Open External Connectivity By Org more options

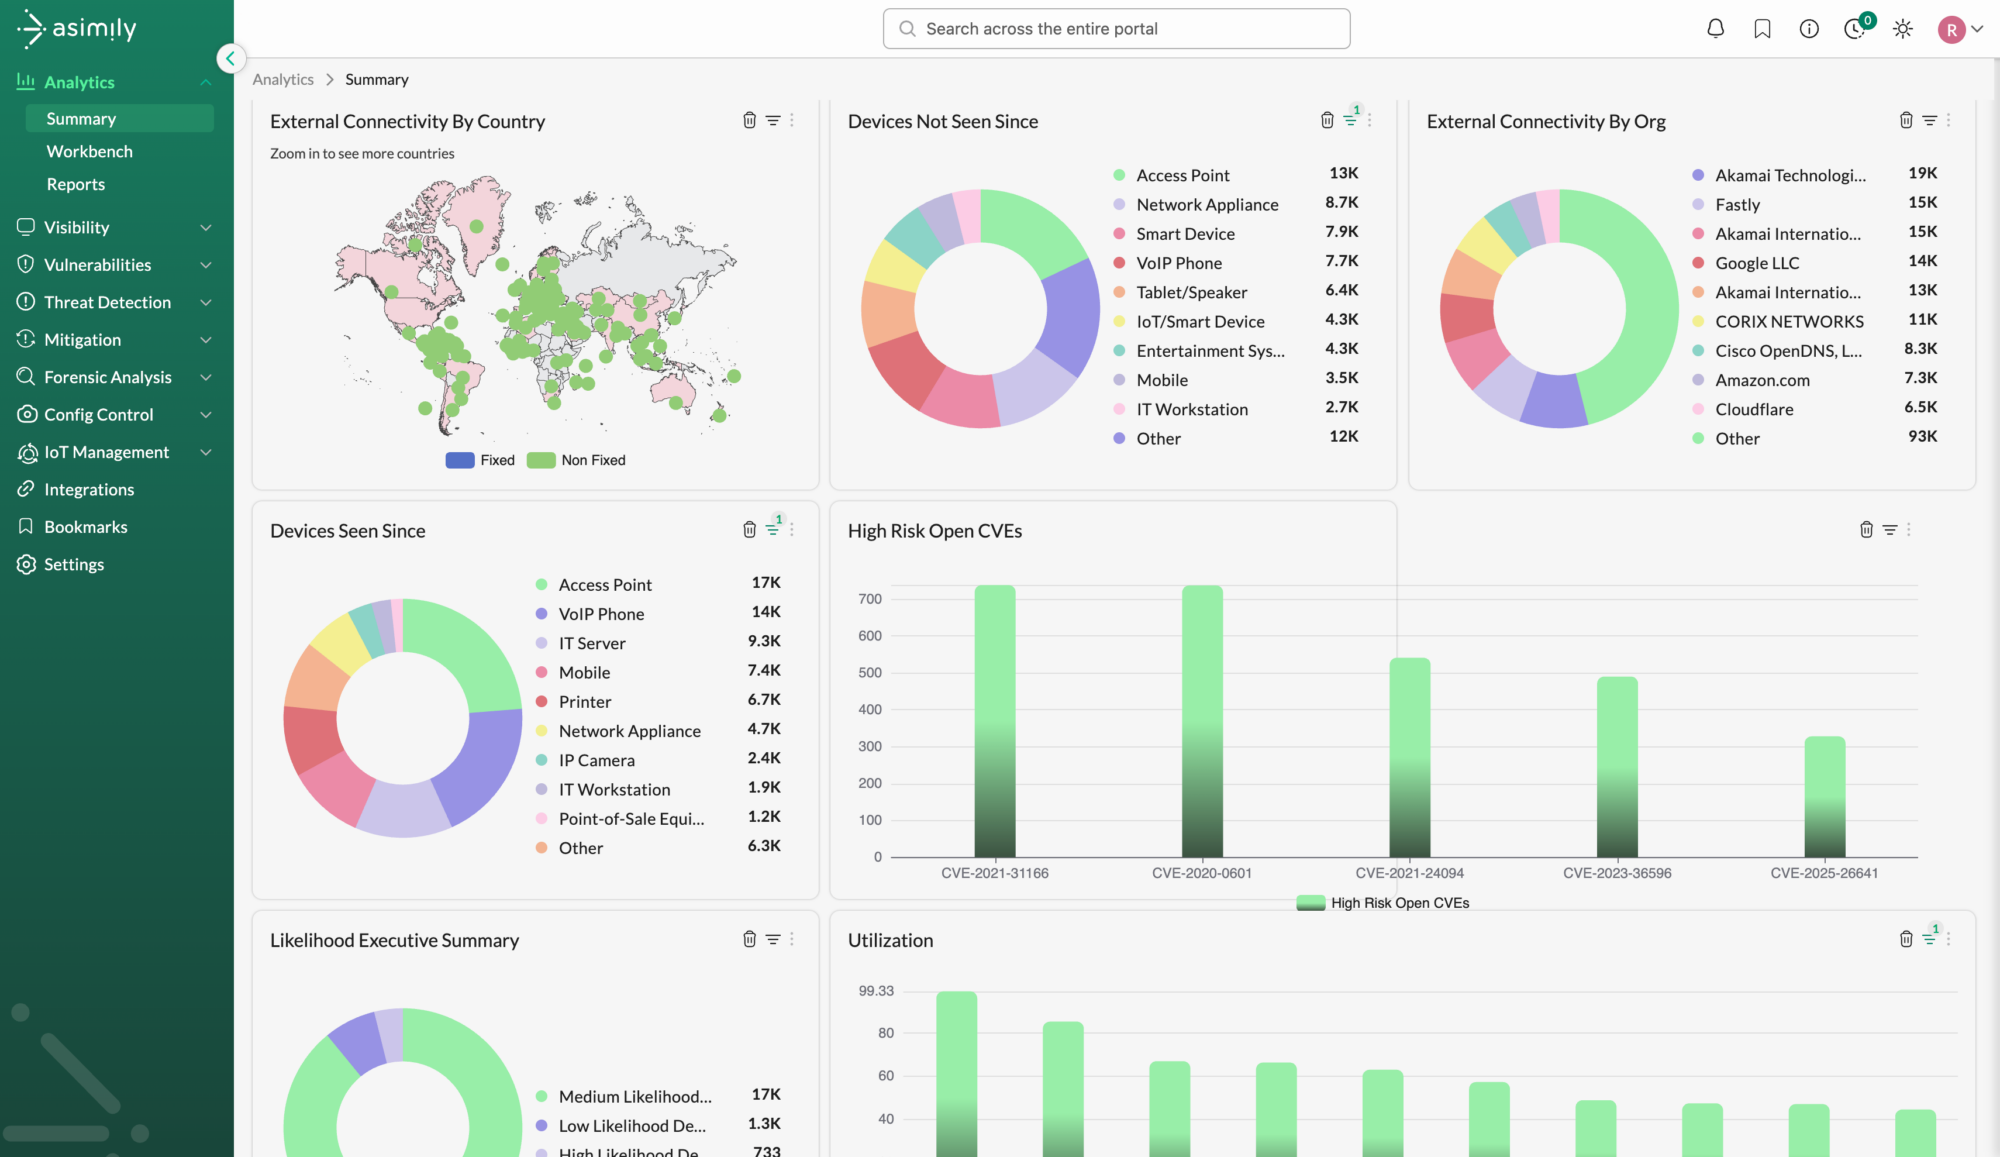click(1949, 120)
